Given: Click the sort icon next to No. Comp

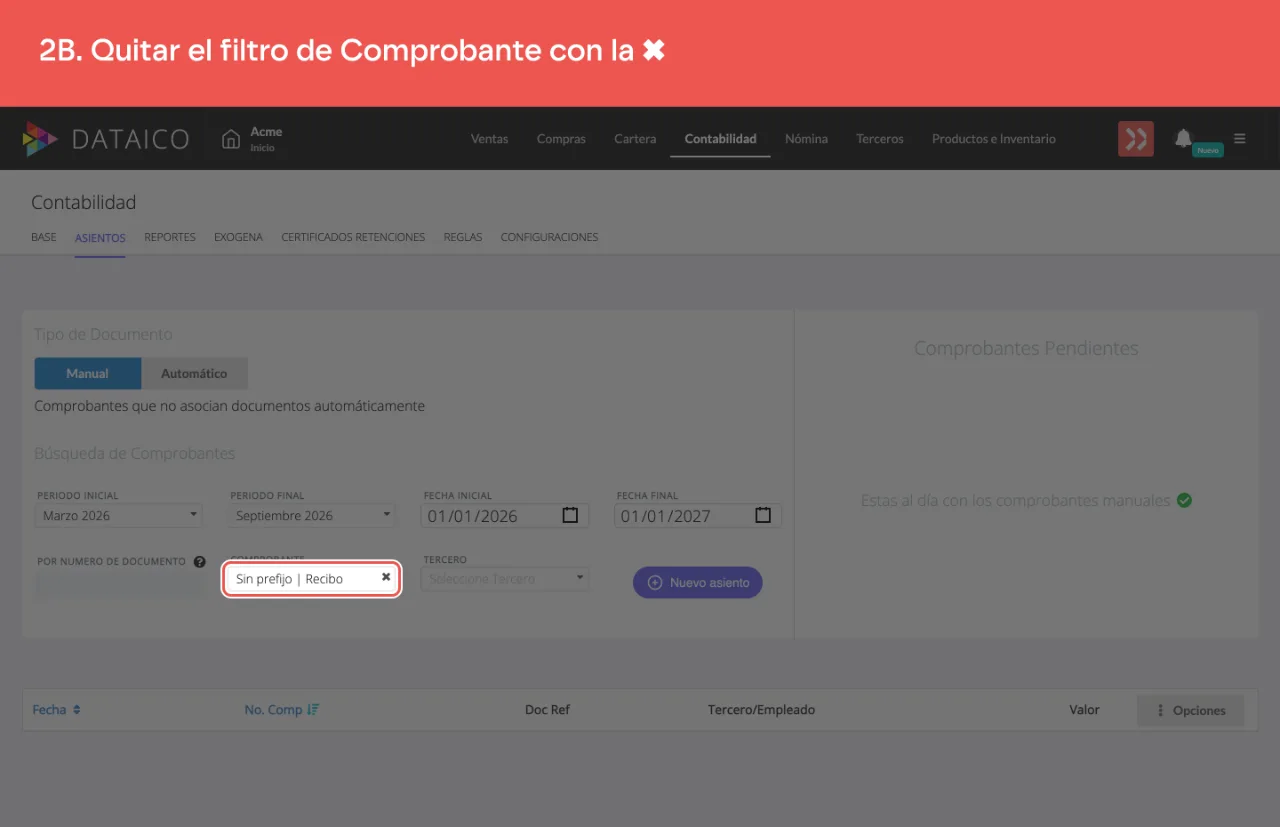Looking at the screenshot, I should 314,710.
